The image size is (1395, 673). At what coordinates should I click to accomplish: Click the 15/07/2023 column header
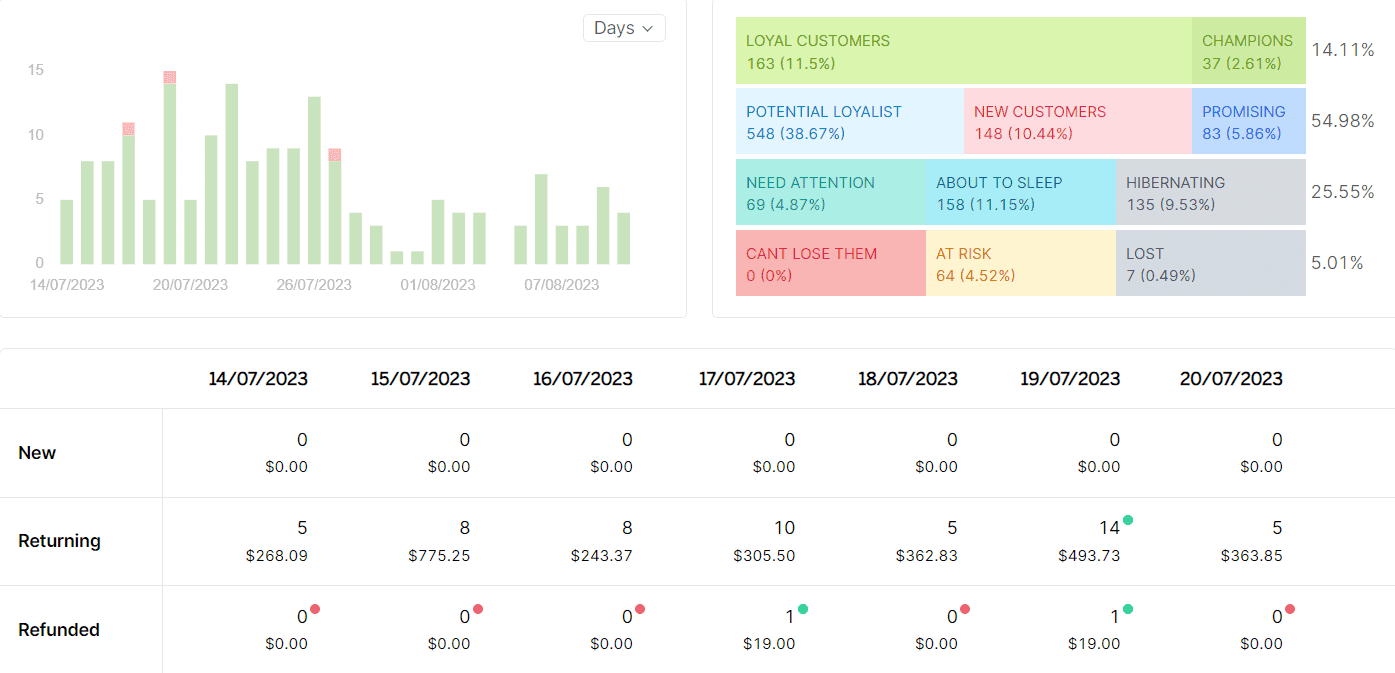(421, 379)
